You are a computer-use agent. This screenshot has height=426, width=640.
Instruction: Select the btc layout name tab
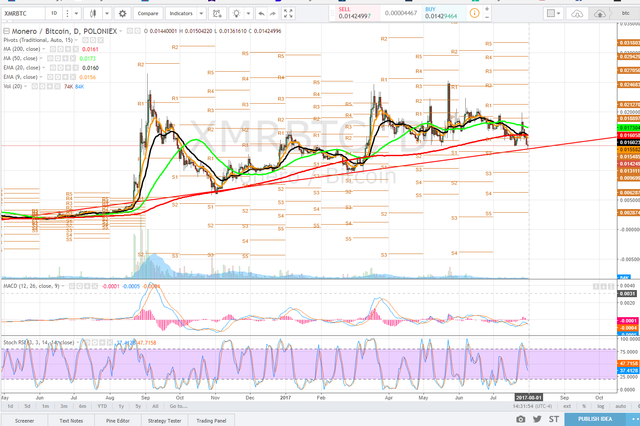coord(626,13)
